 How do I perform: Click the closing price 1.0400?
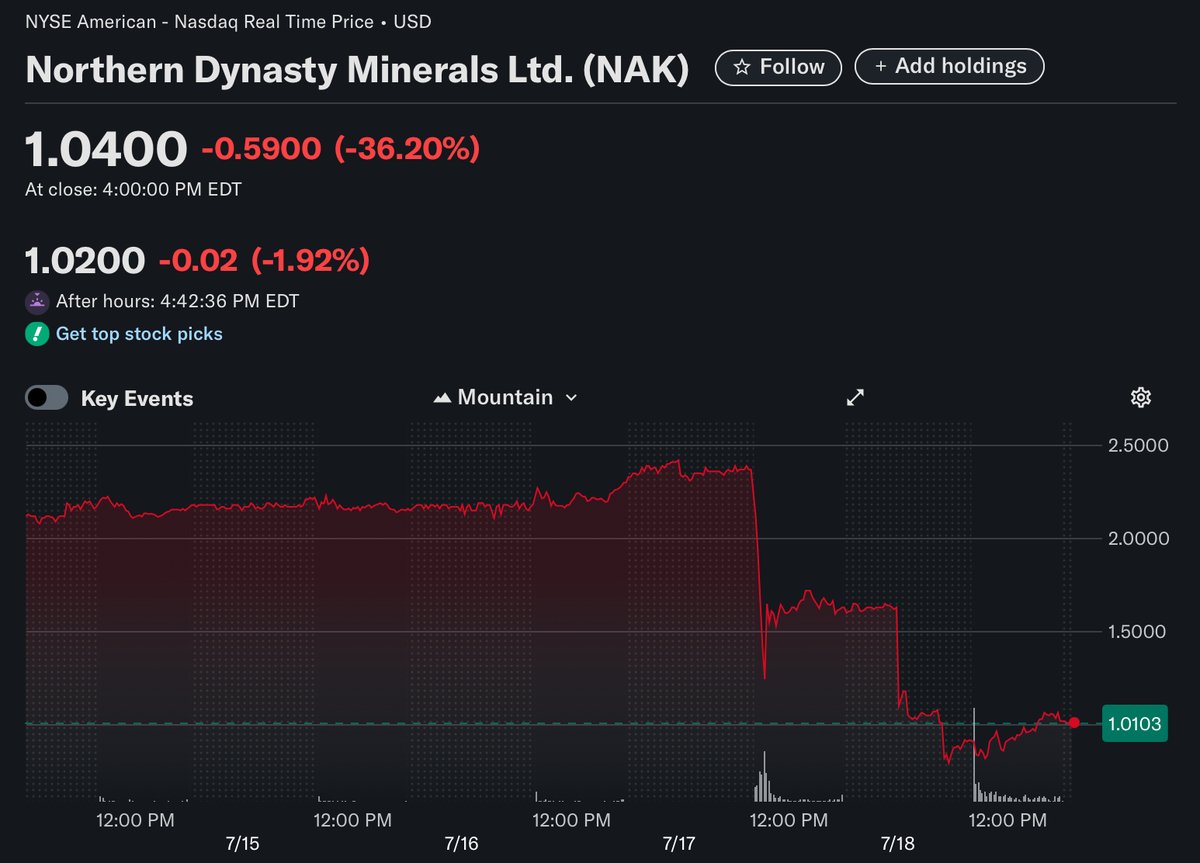(106, 150)
